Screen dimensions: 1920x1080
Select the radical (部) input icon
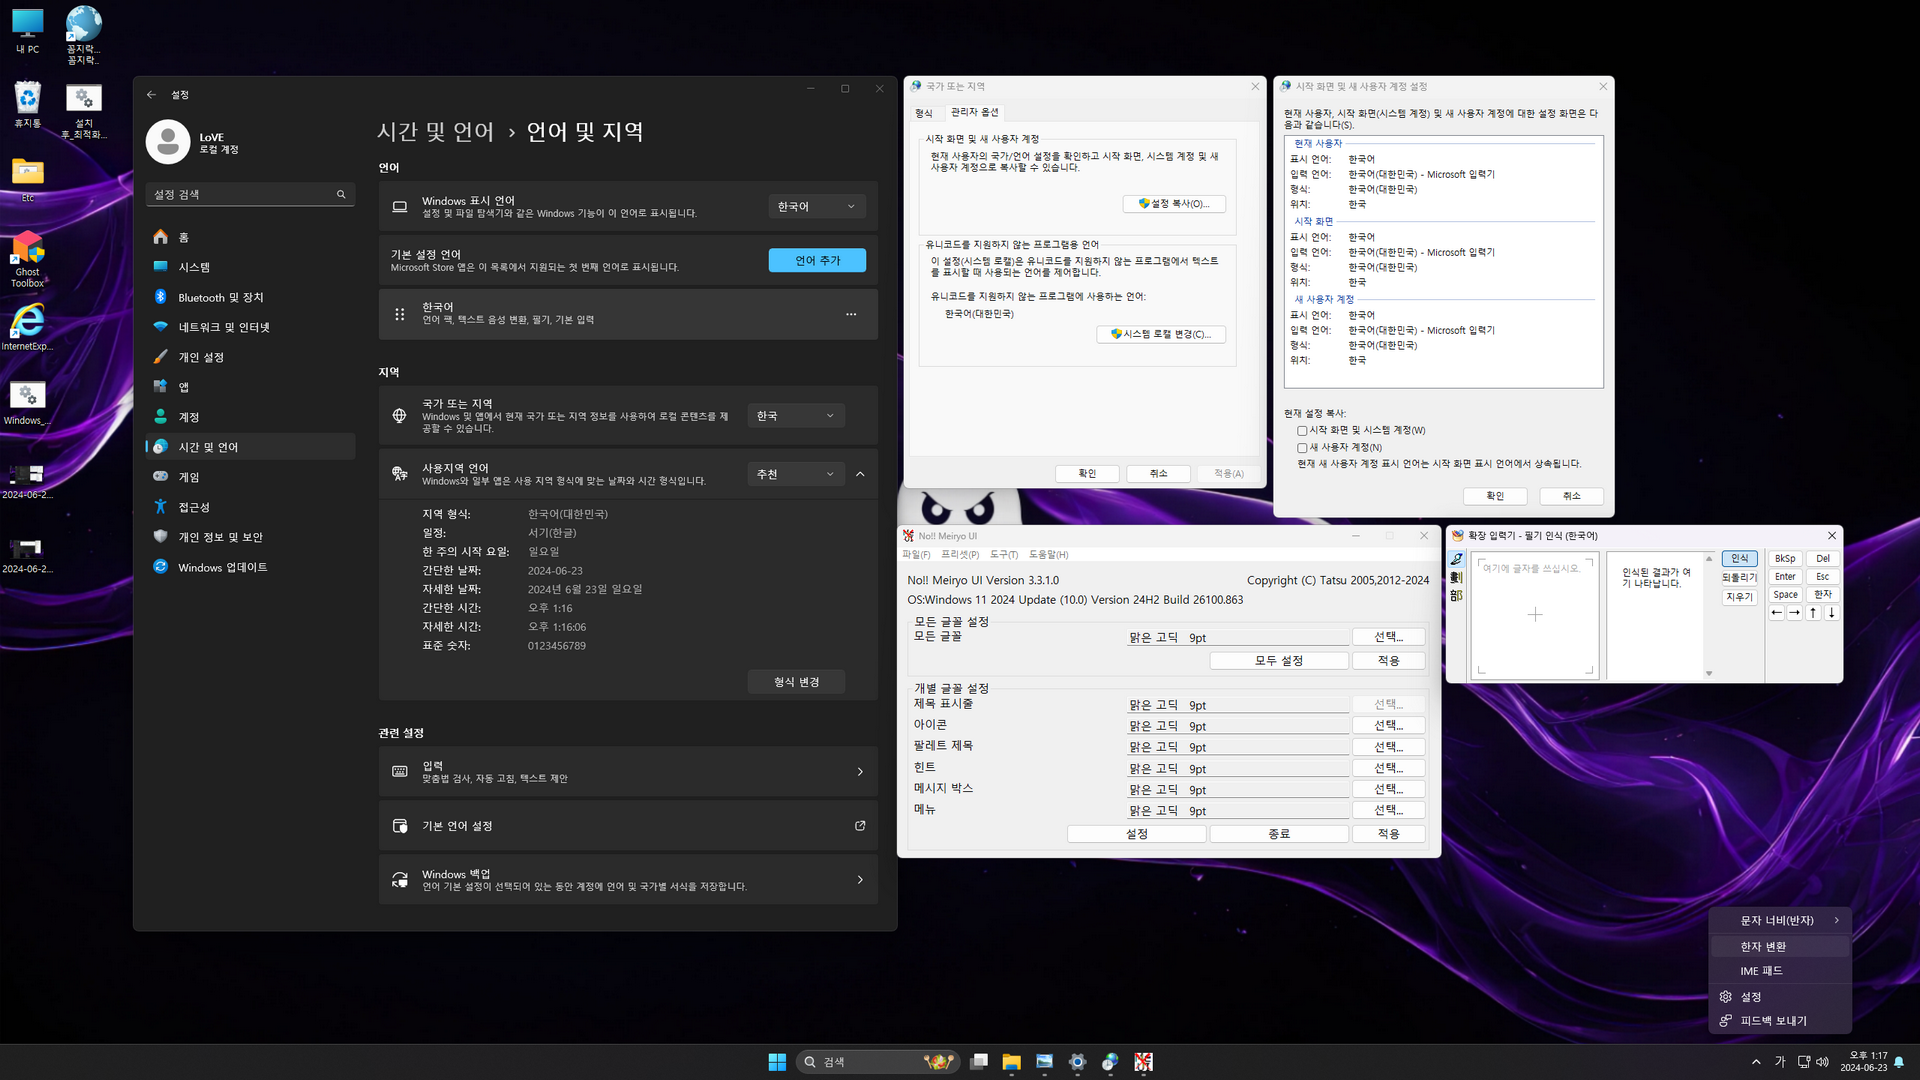click(1457, 596)
